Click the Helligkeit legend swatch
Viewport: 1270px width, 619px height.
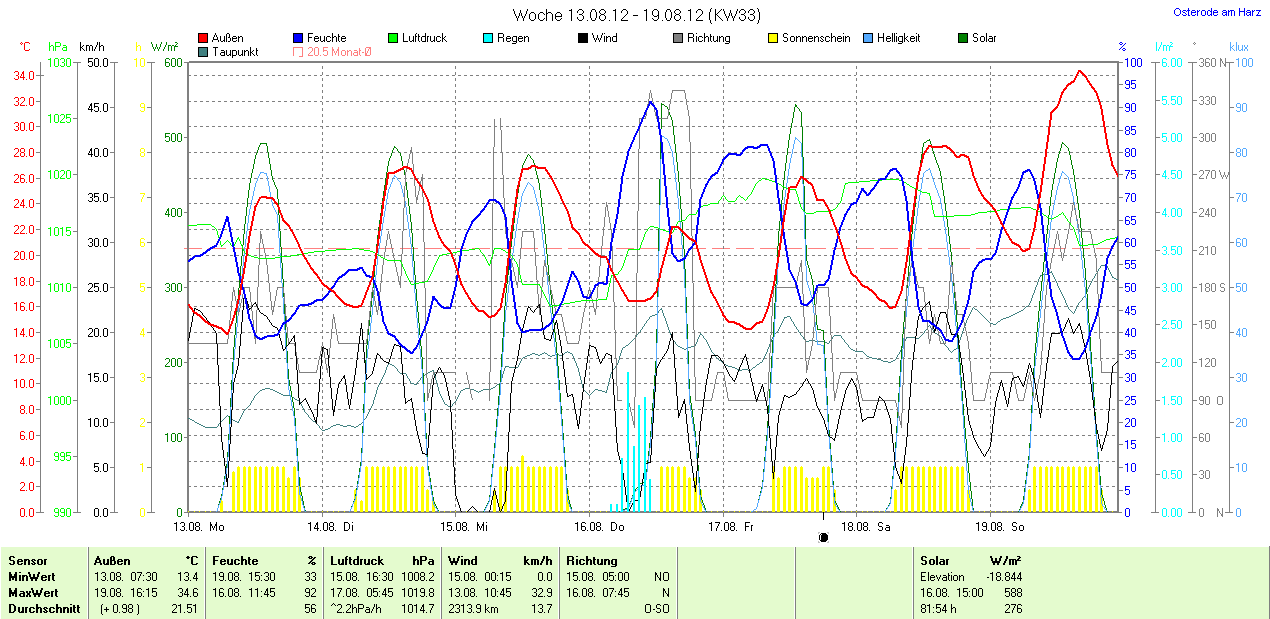point(868,38)
